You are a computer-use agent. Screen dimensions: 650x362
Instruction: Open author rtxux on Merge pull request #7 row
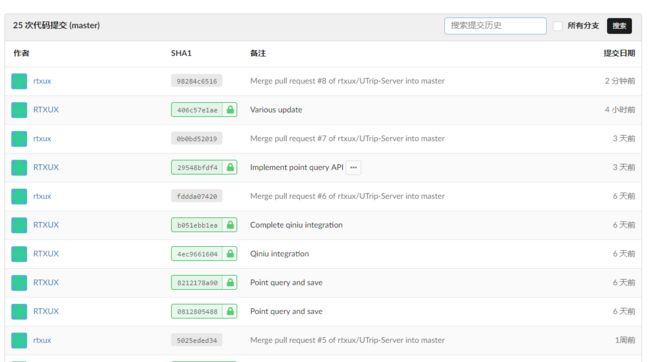42,138
